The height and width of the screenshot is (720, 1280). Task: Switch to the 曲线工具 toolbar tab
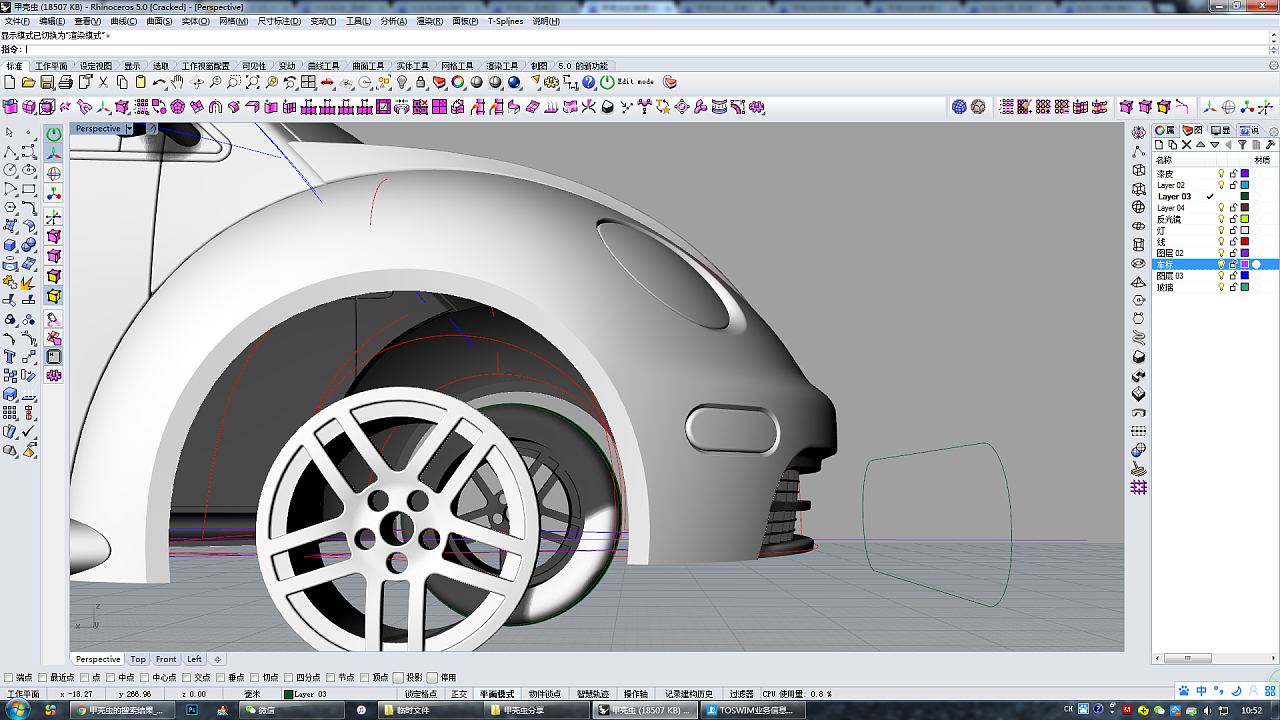(x=323, y=66)
